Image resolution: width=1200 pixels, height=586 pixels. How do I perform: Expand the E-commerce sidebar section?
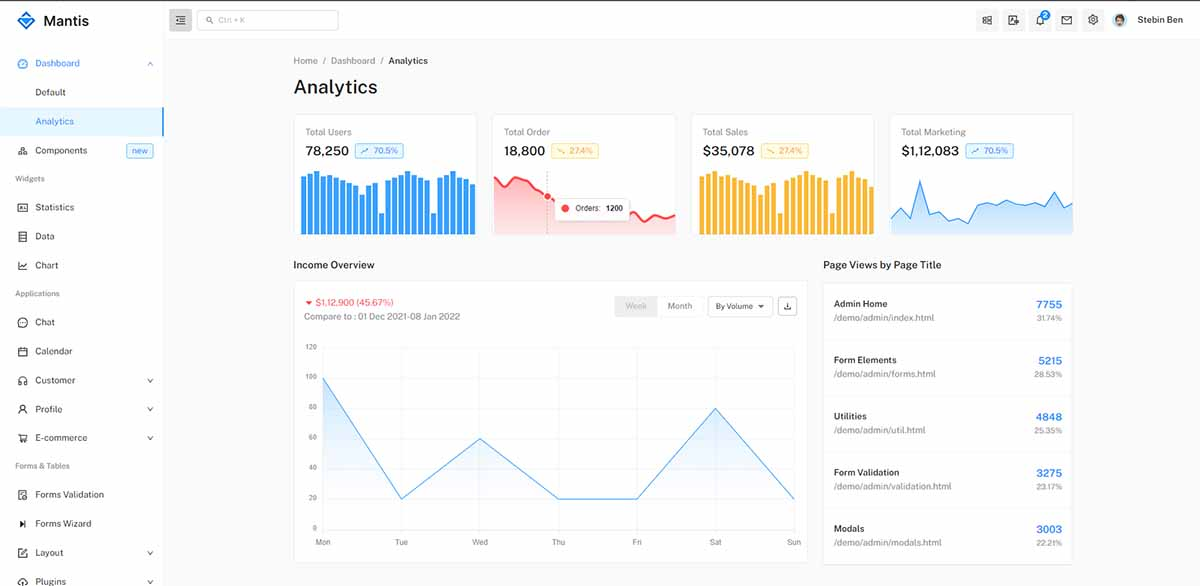[x=82, y=438]
